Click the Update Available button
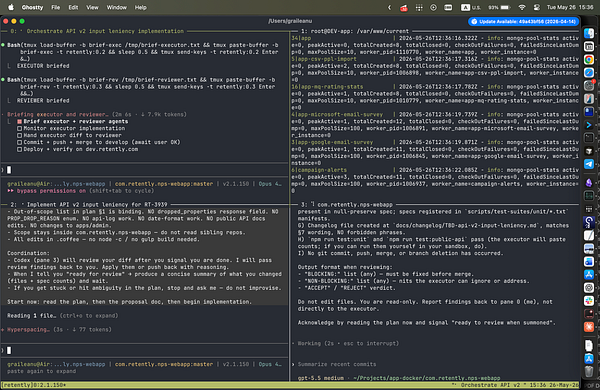This screenshot has width=600, height=390. 523,21
